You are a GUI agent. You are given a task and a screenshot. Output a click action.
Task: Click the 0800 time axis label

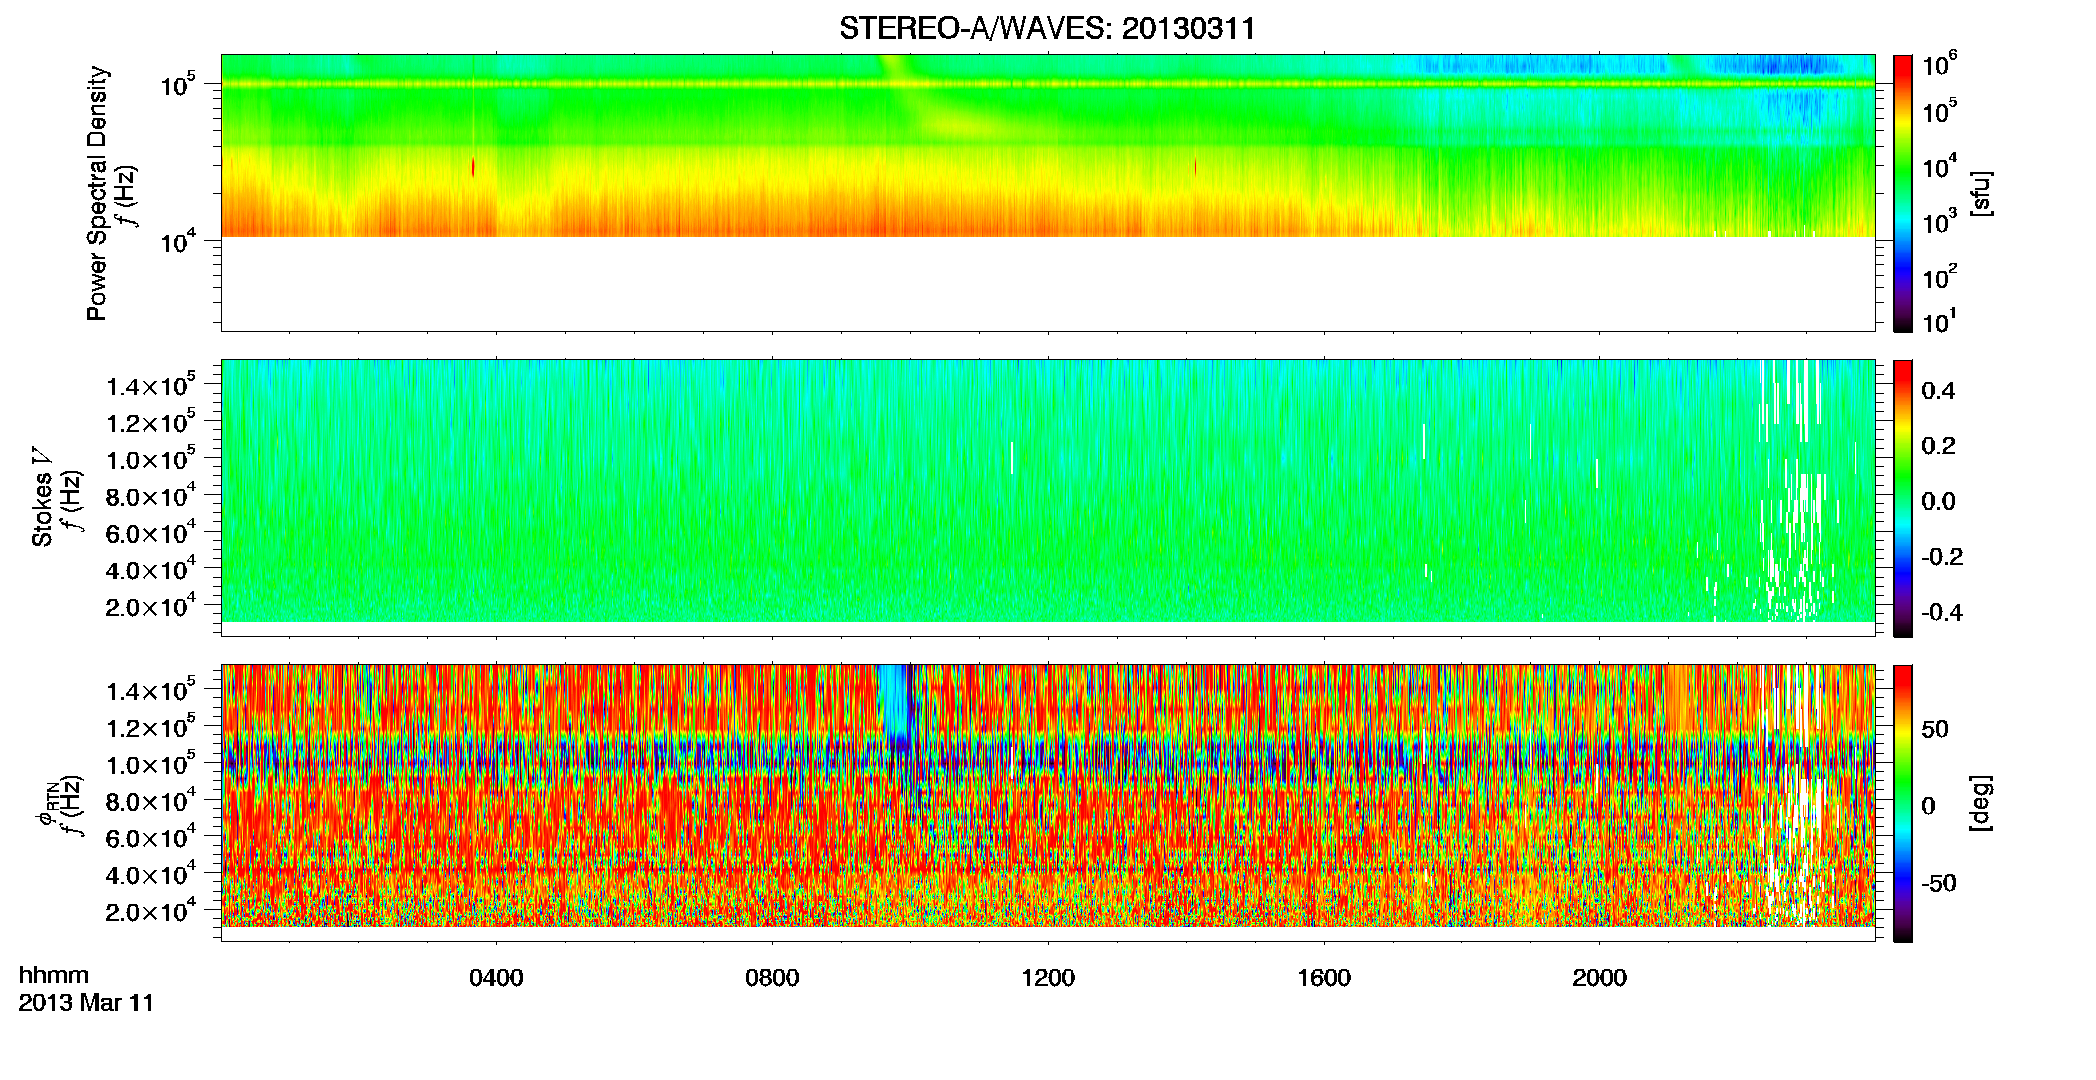point(772,978)
